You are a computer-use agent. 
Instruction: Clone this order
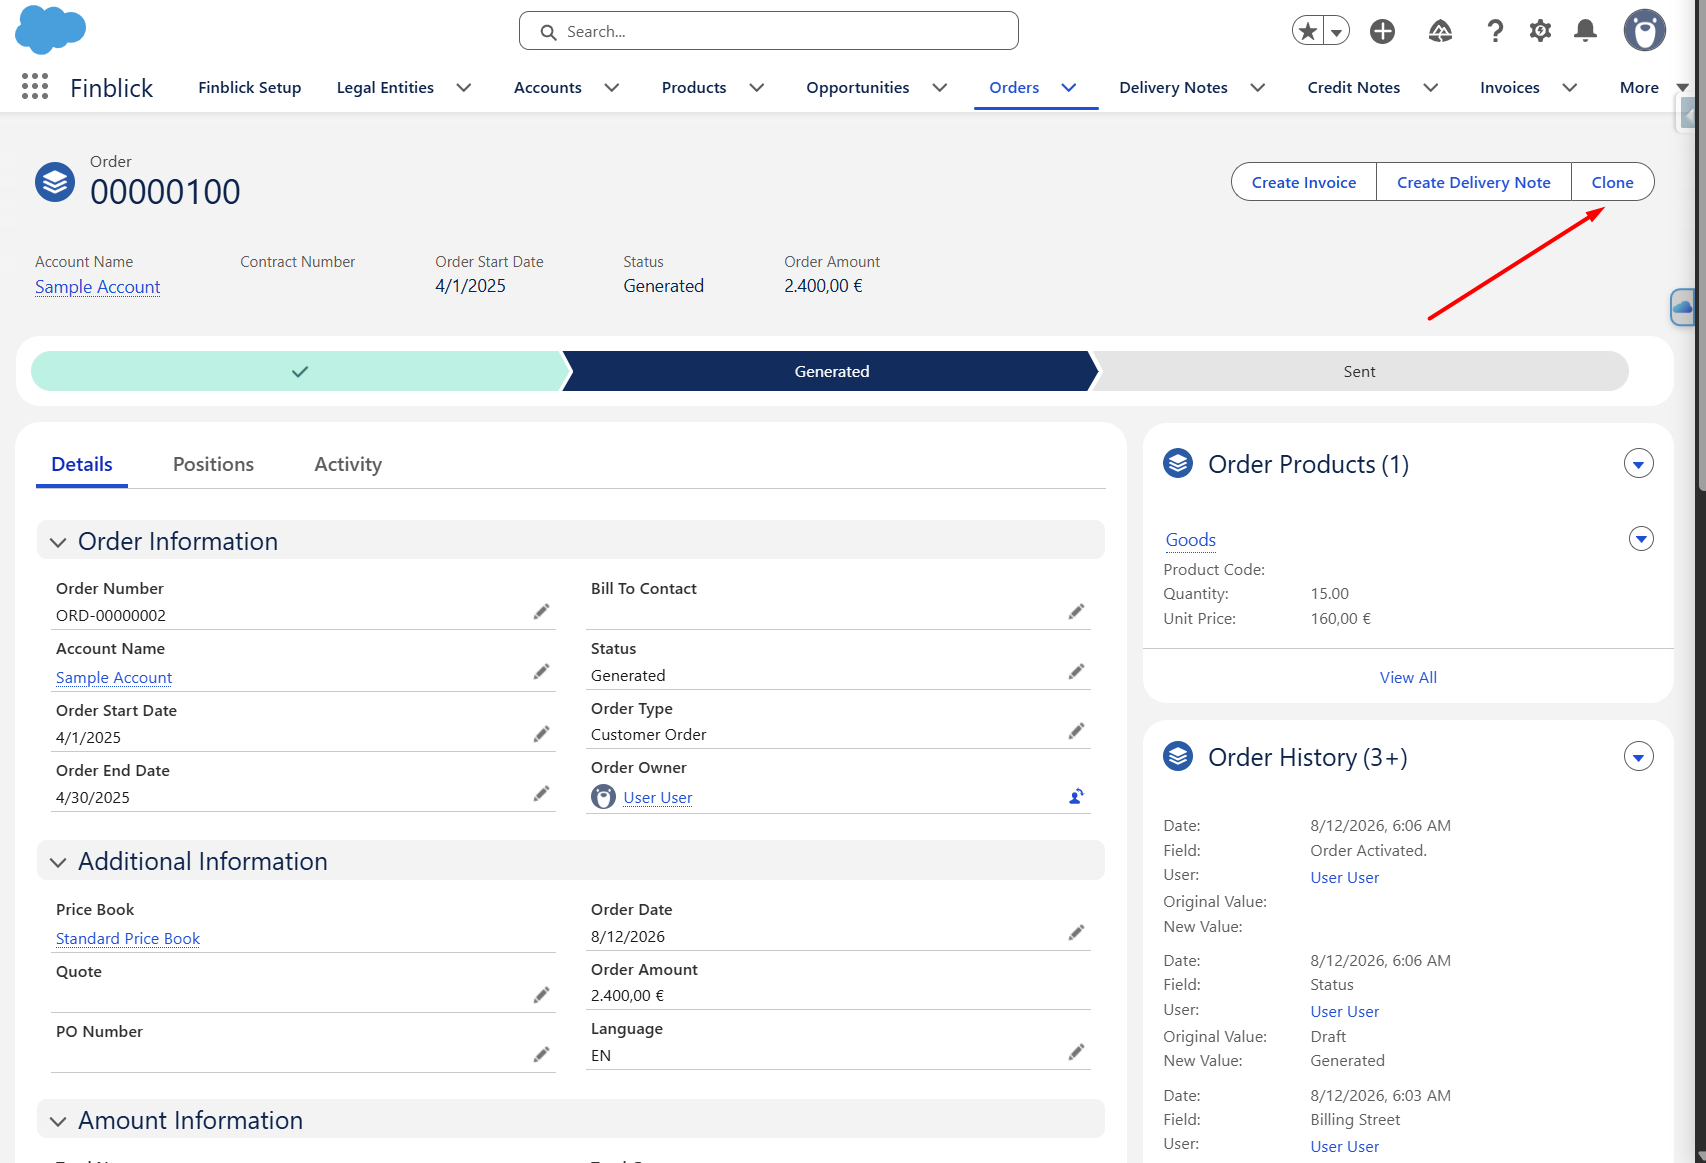[x=1613, y=182]
